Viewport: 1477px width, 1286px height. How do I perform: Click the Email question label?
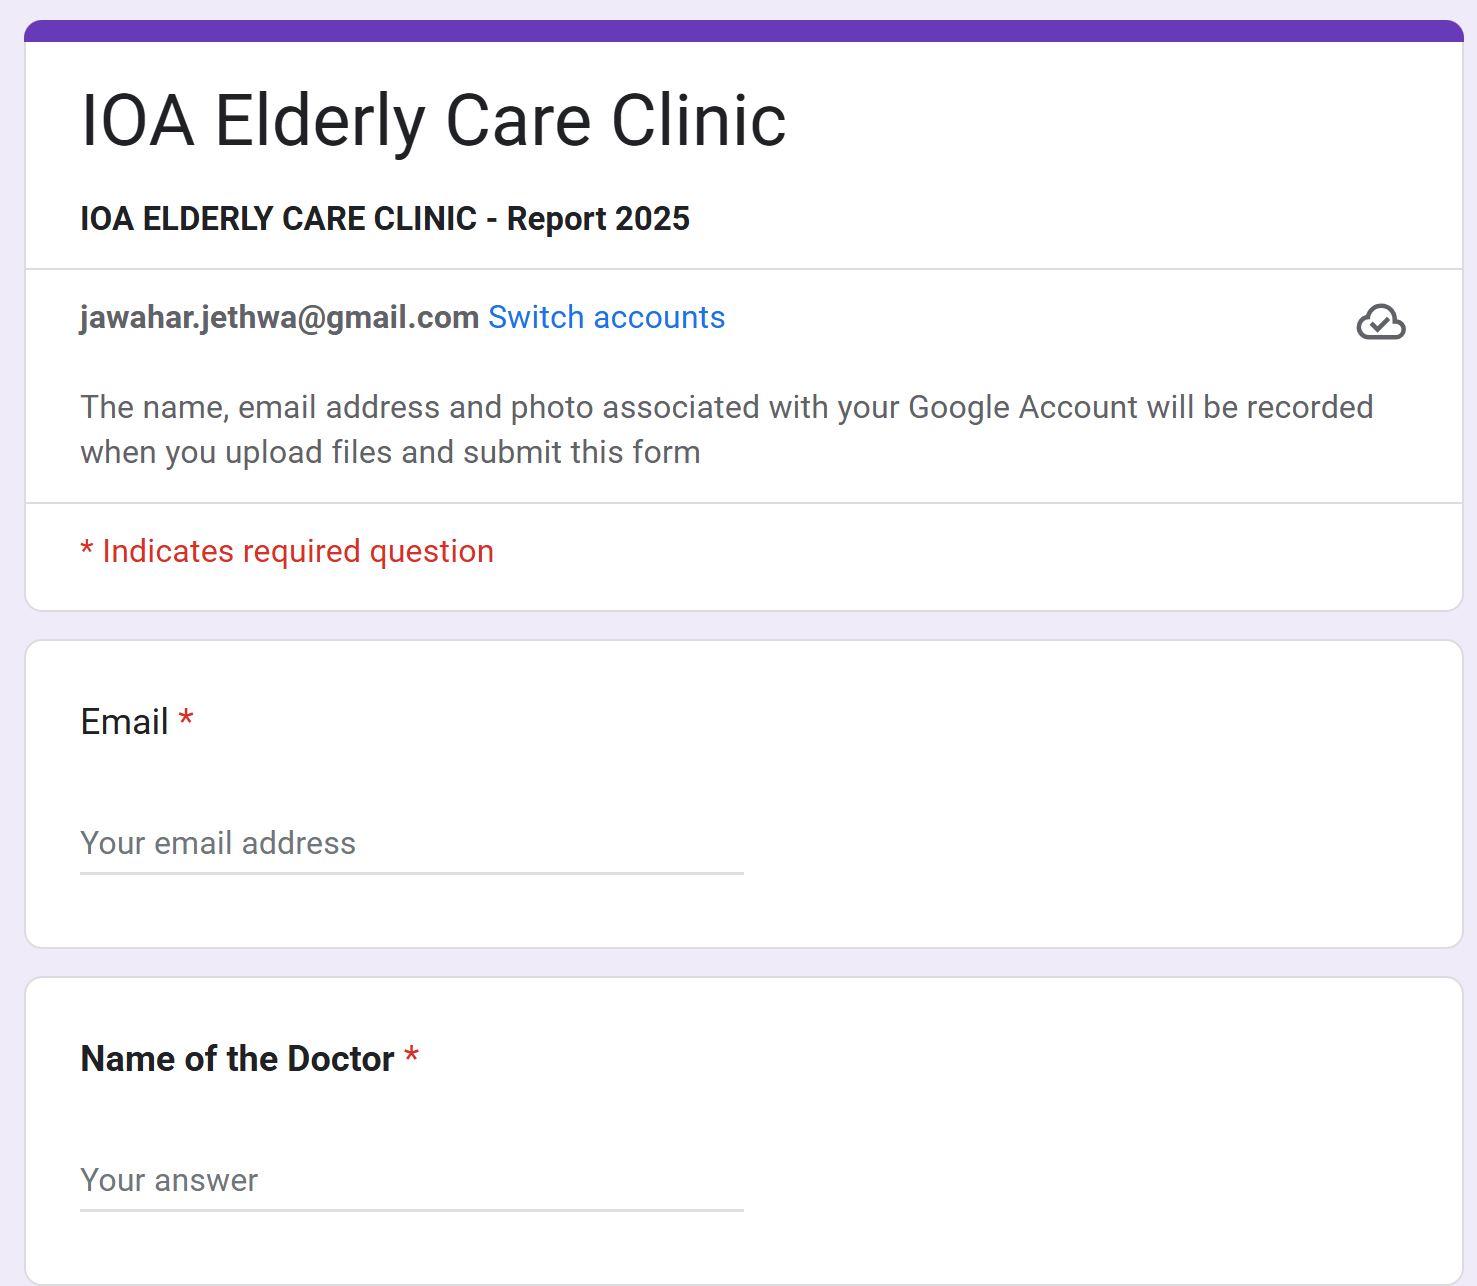tap(124, 721)
